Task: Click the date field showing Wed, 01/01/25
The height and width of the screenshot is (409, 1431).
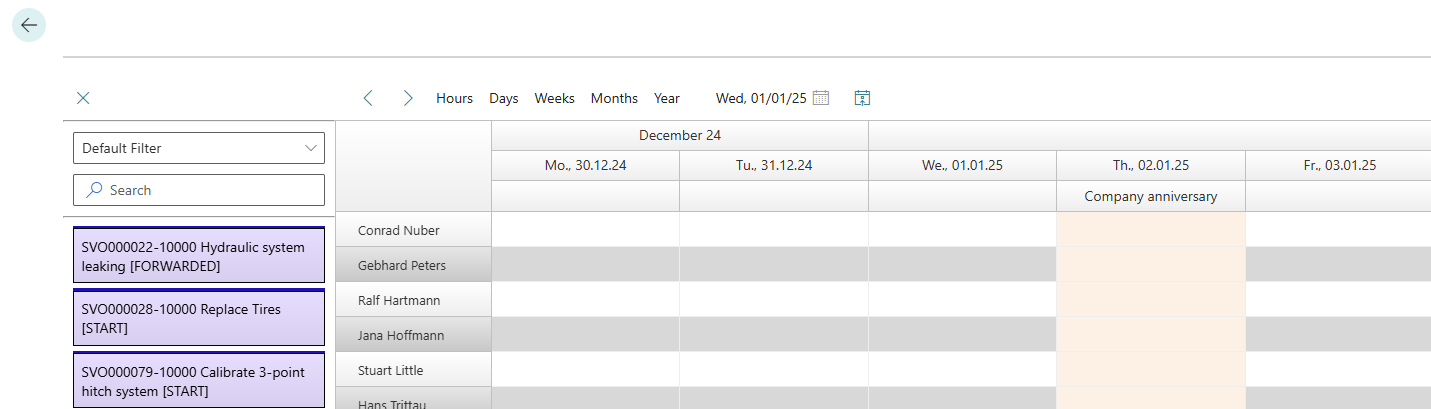Action: [x=760, y=98]
